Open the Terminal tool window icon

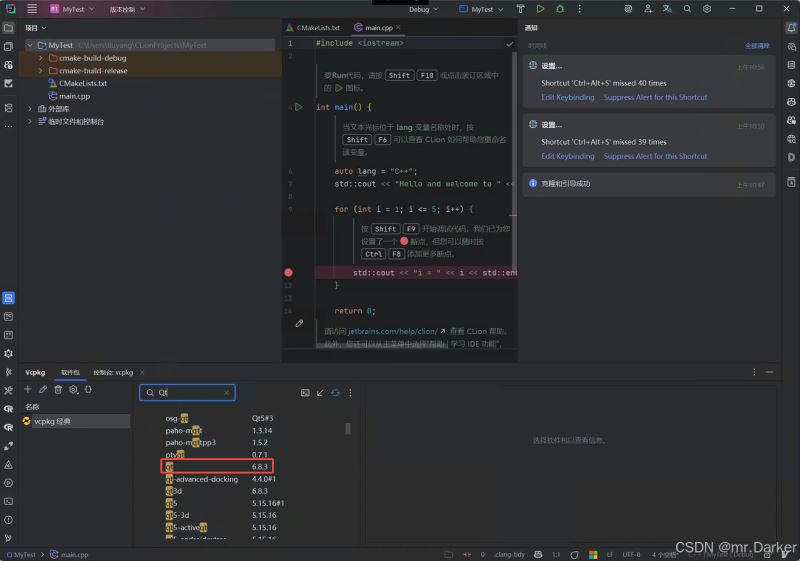click(x=9, y=501)
